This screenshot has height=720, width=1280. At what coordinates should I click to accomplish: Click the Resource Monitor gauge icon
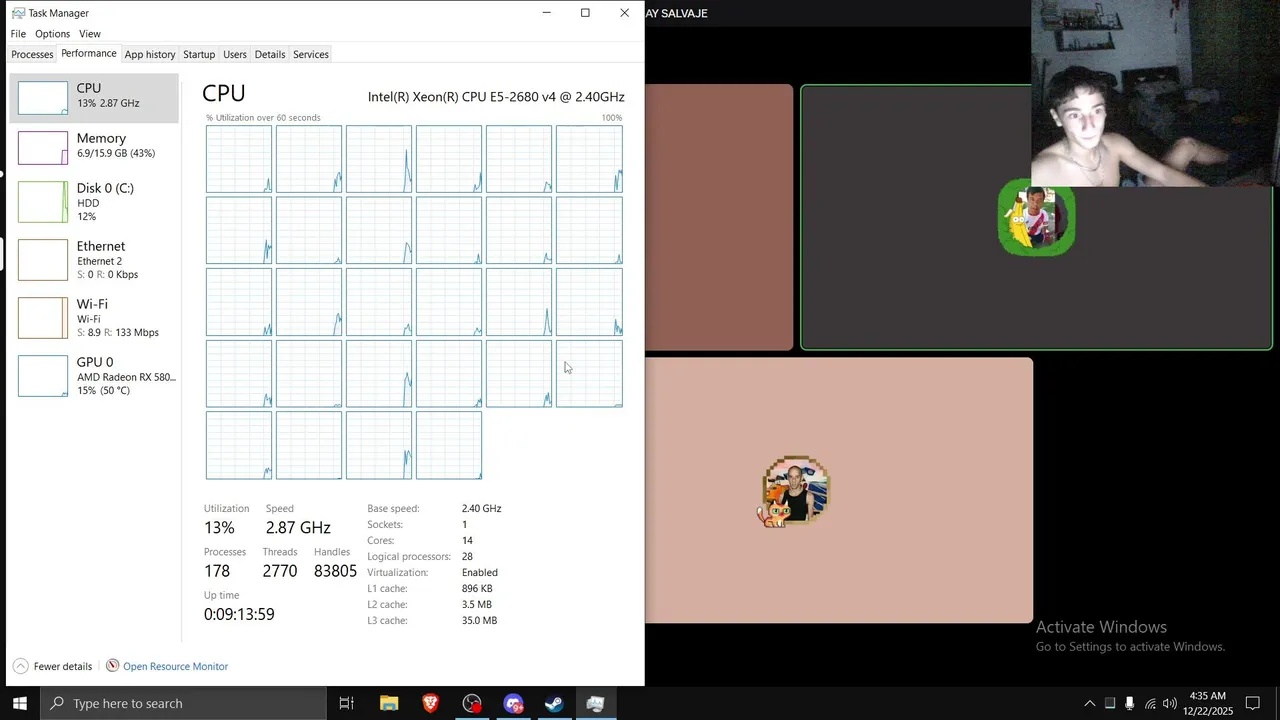tap(112, 666)
